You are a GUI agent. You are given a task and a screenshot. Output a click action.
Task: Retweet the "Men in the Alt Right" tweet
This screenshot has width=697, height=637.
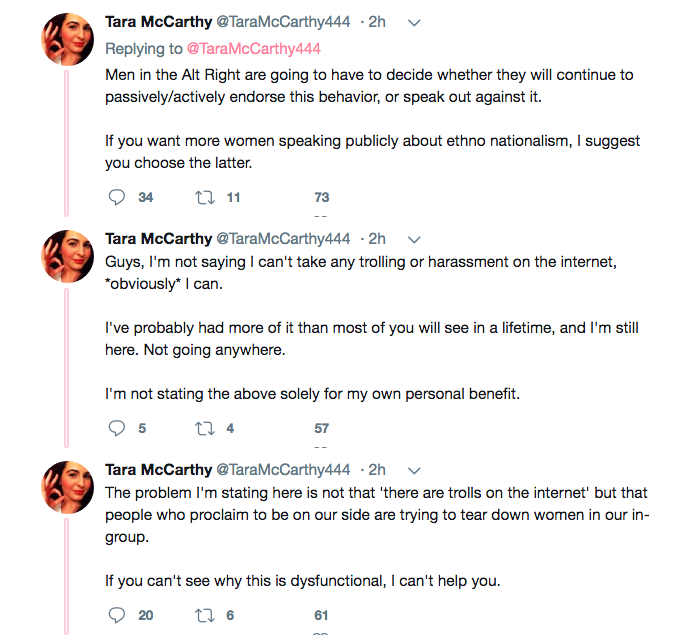(x=204, y=197)
